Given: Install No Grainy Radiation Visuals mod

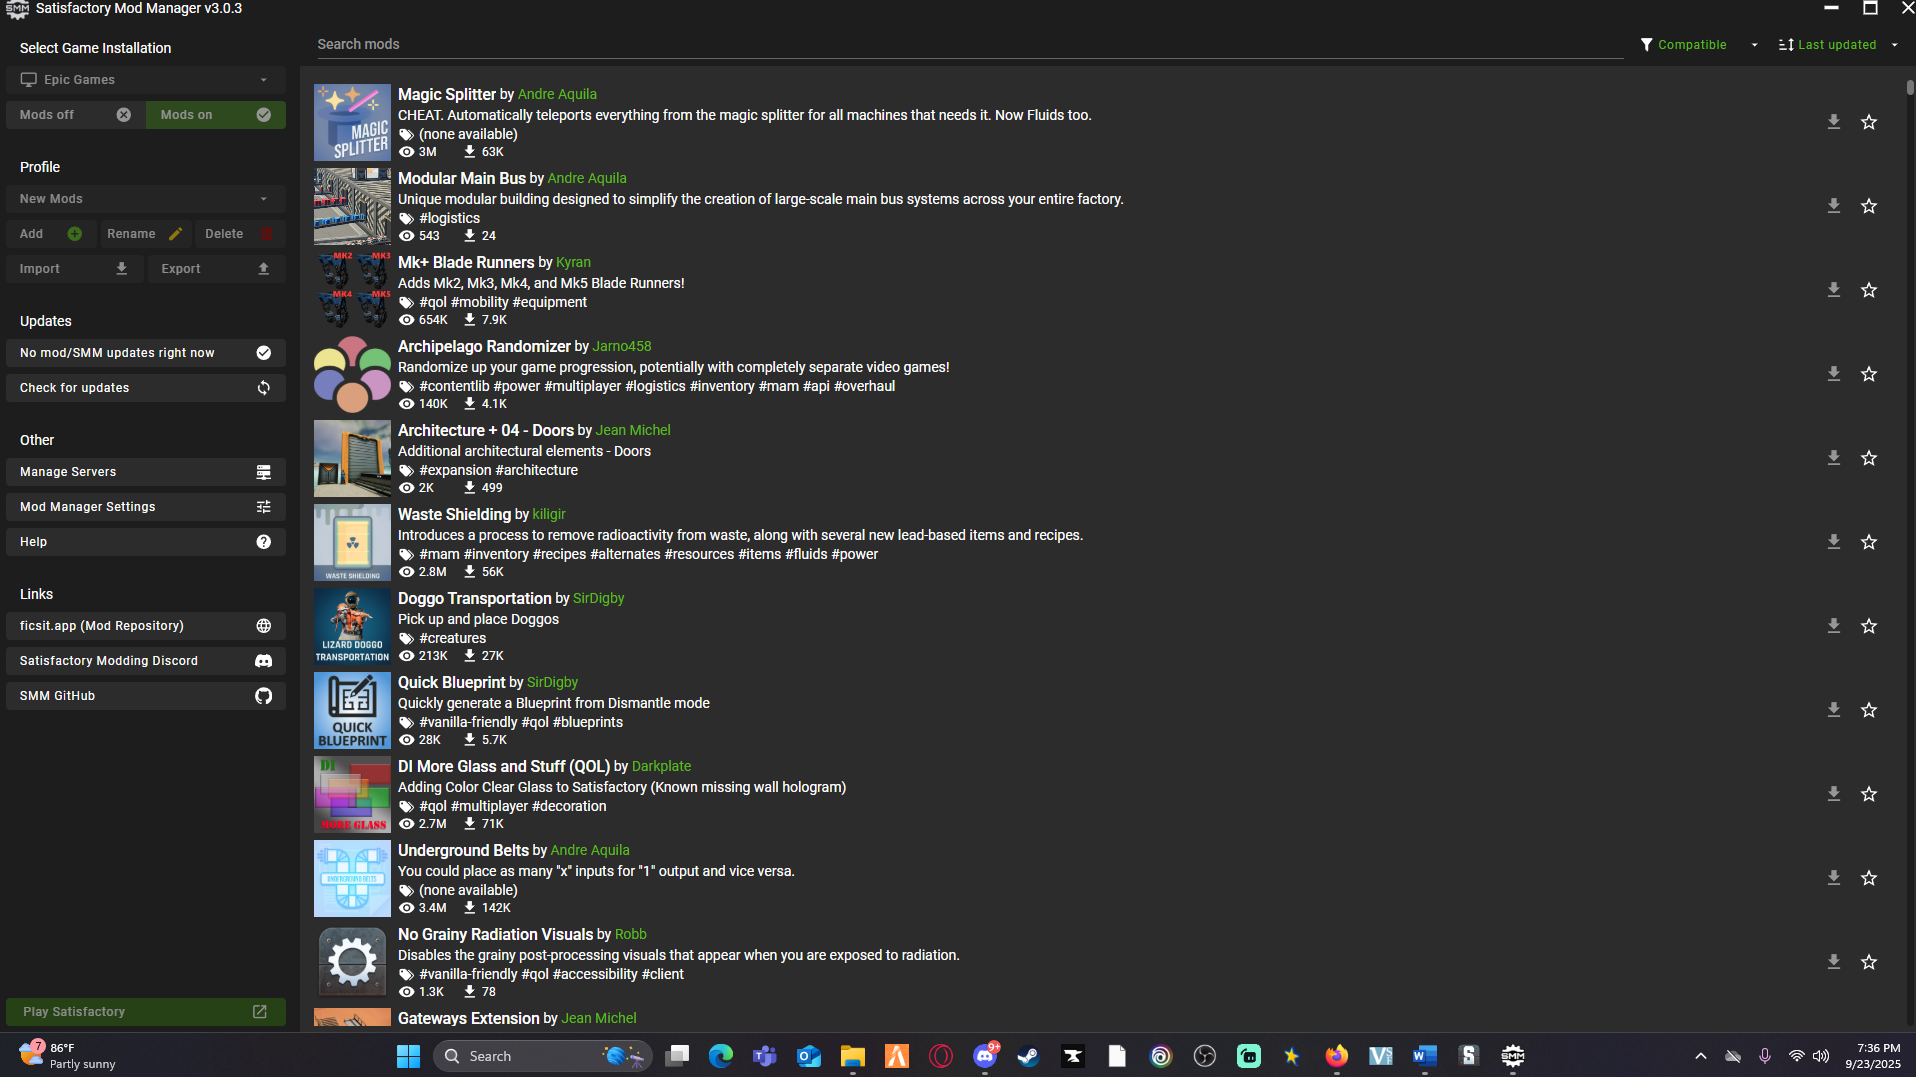Looking at the screenshot, I should tap(1833, 962).
